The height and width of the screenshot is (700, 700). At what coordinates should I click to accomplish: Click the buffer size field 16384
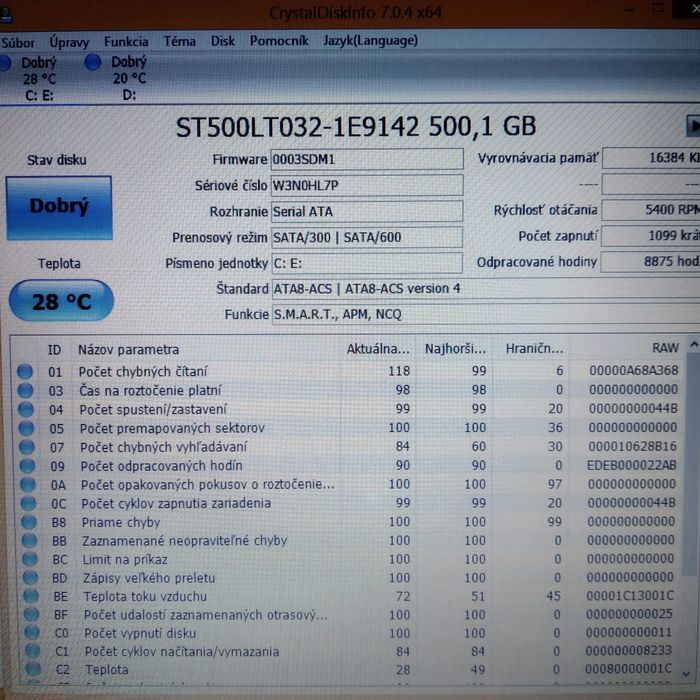click(651, 158)
